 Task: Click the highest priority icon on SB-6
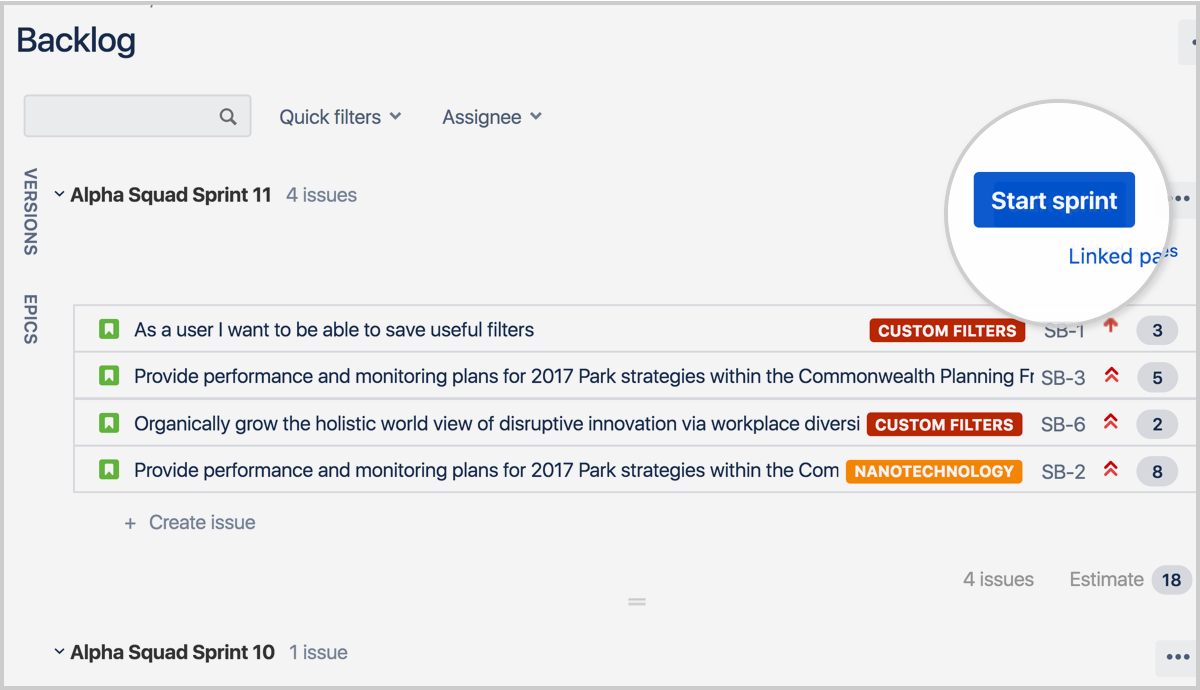click(x=1111, y=423)
